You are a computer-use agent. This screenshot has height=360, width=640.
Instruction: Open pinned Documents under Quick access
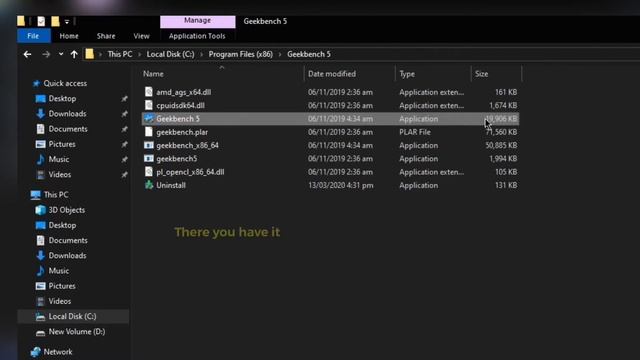68,129
